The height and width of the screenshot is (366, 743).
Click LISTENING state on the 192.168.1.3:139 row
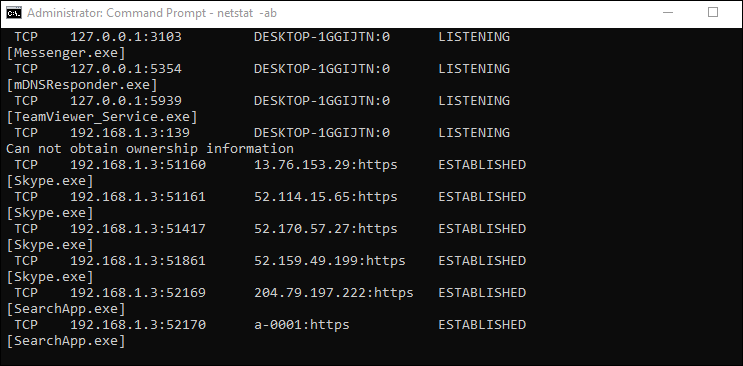coord(474,133)
